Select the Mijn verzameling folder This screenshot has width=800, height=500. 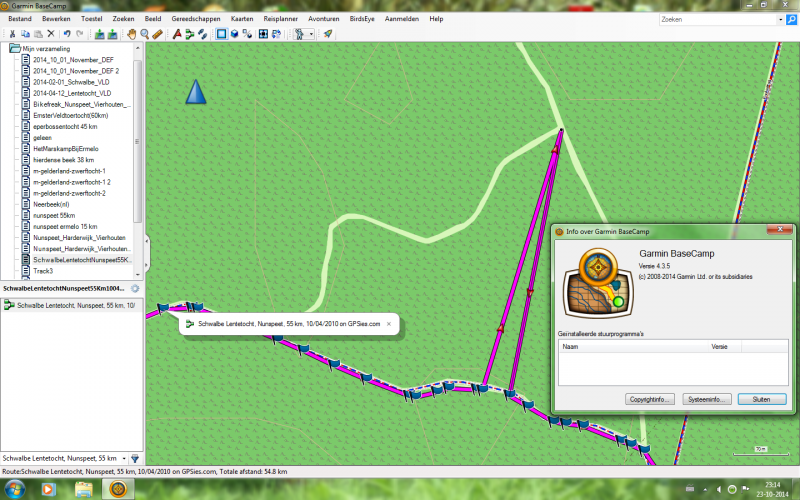(x=46, y=48)
